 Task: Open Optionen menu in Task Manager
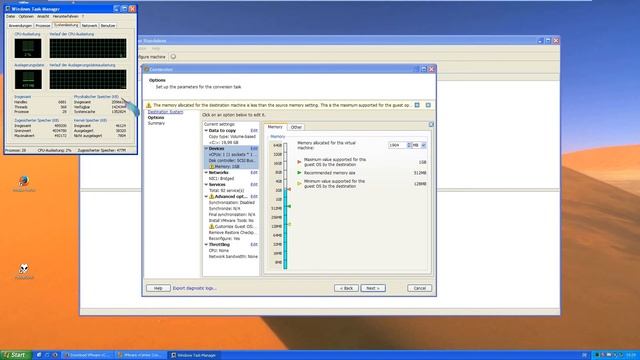(x=26, y=16)
